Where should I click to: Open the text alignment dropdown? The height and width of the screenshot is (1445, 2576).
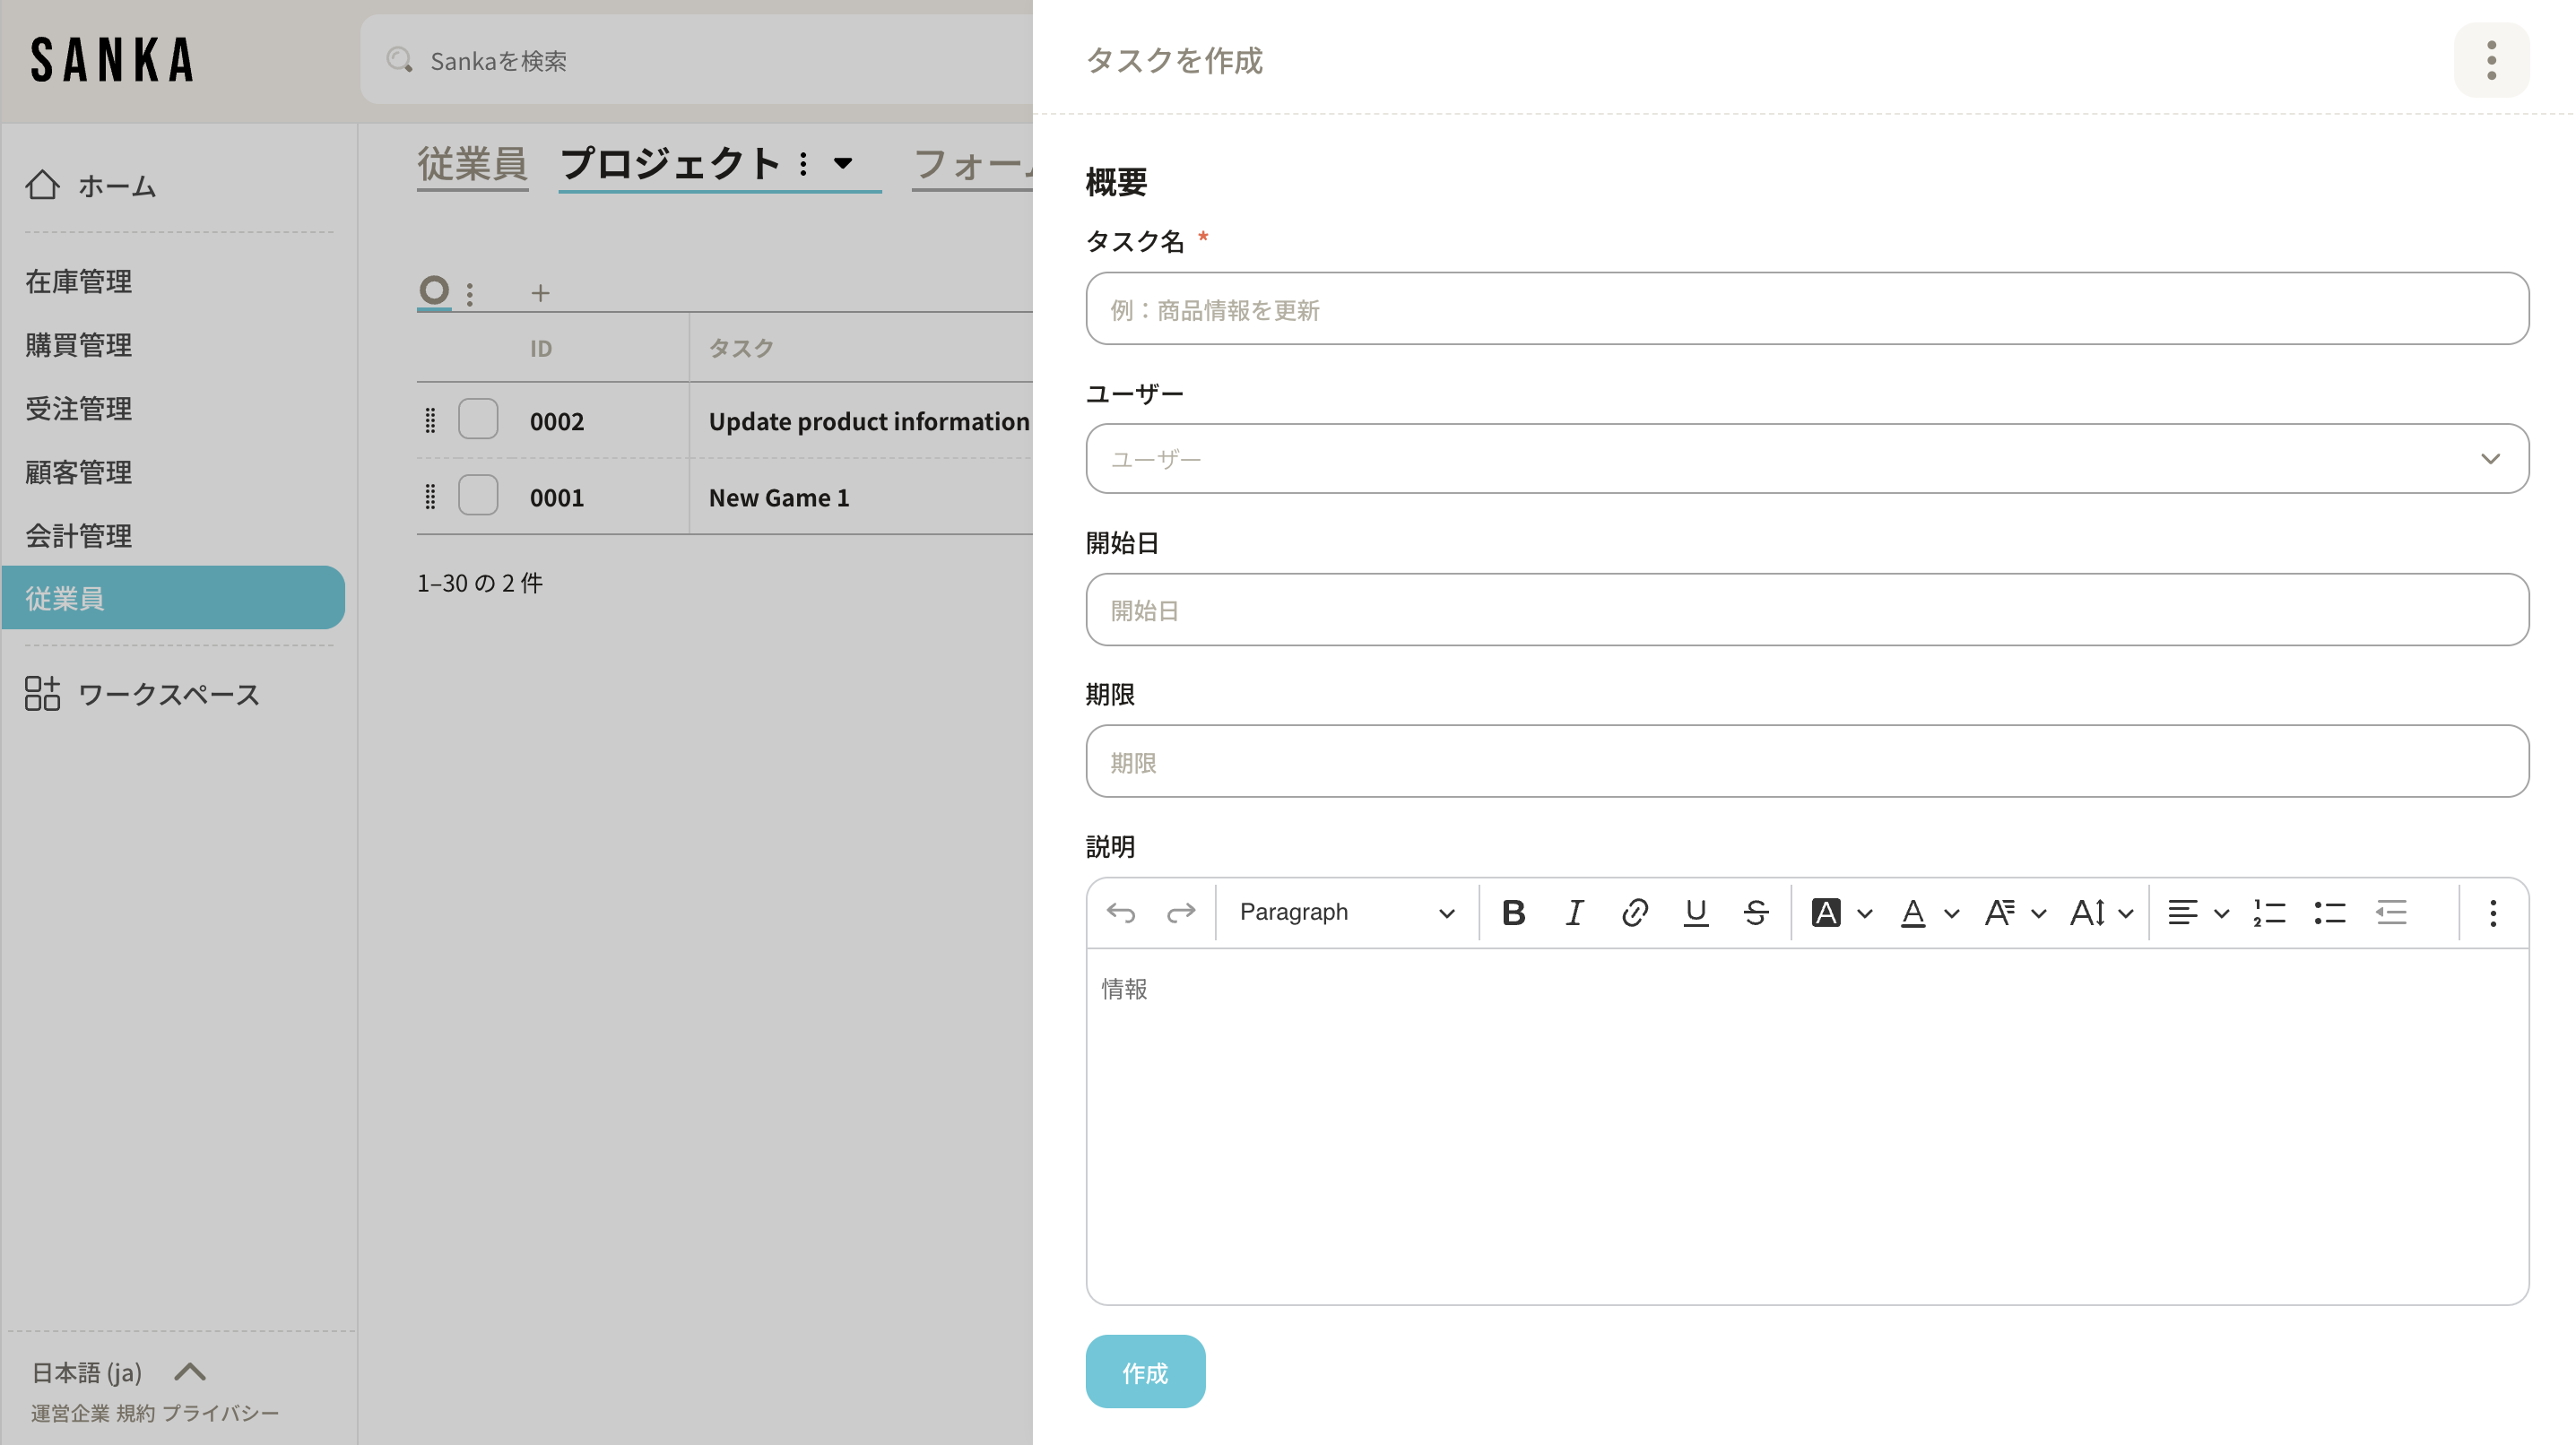coord(2198,912)
